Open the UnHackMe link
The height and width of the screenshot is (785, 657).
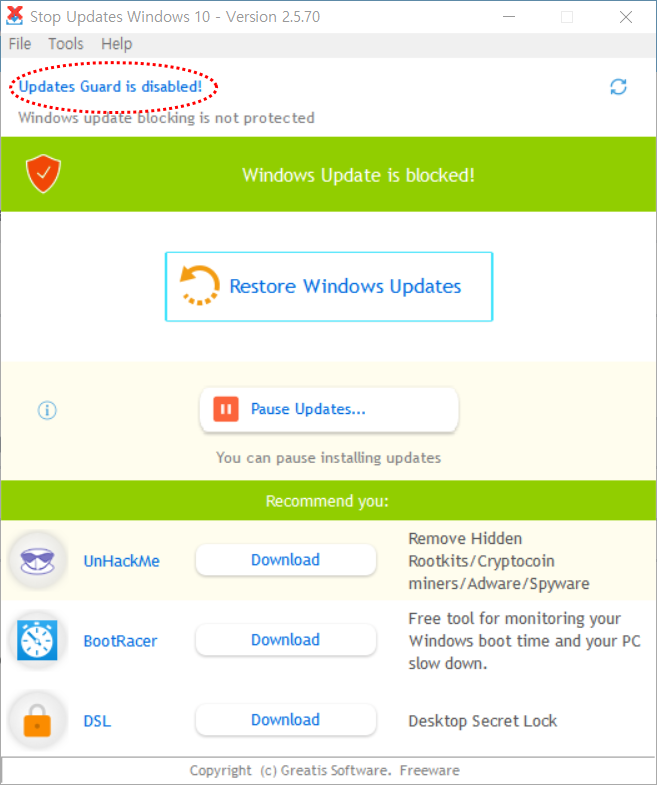[x=122, y=561]
